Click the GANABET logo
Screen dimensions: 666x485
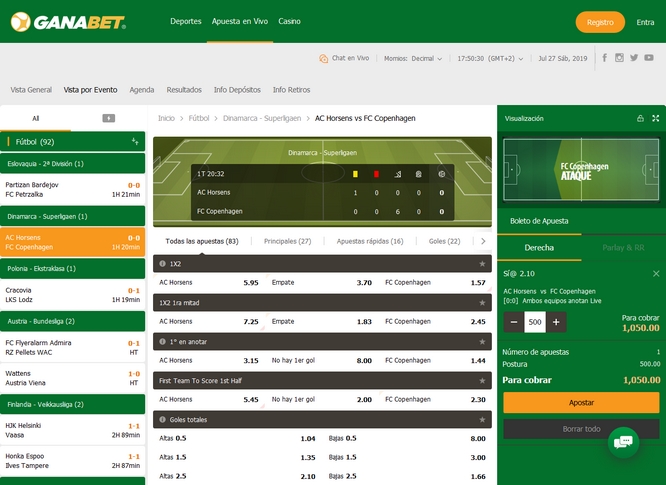tap(68, 22)
